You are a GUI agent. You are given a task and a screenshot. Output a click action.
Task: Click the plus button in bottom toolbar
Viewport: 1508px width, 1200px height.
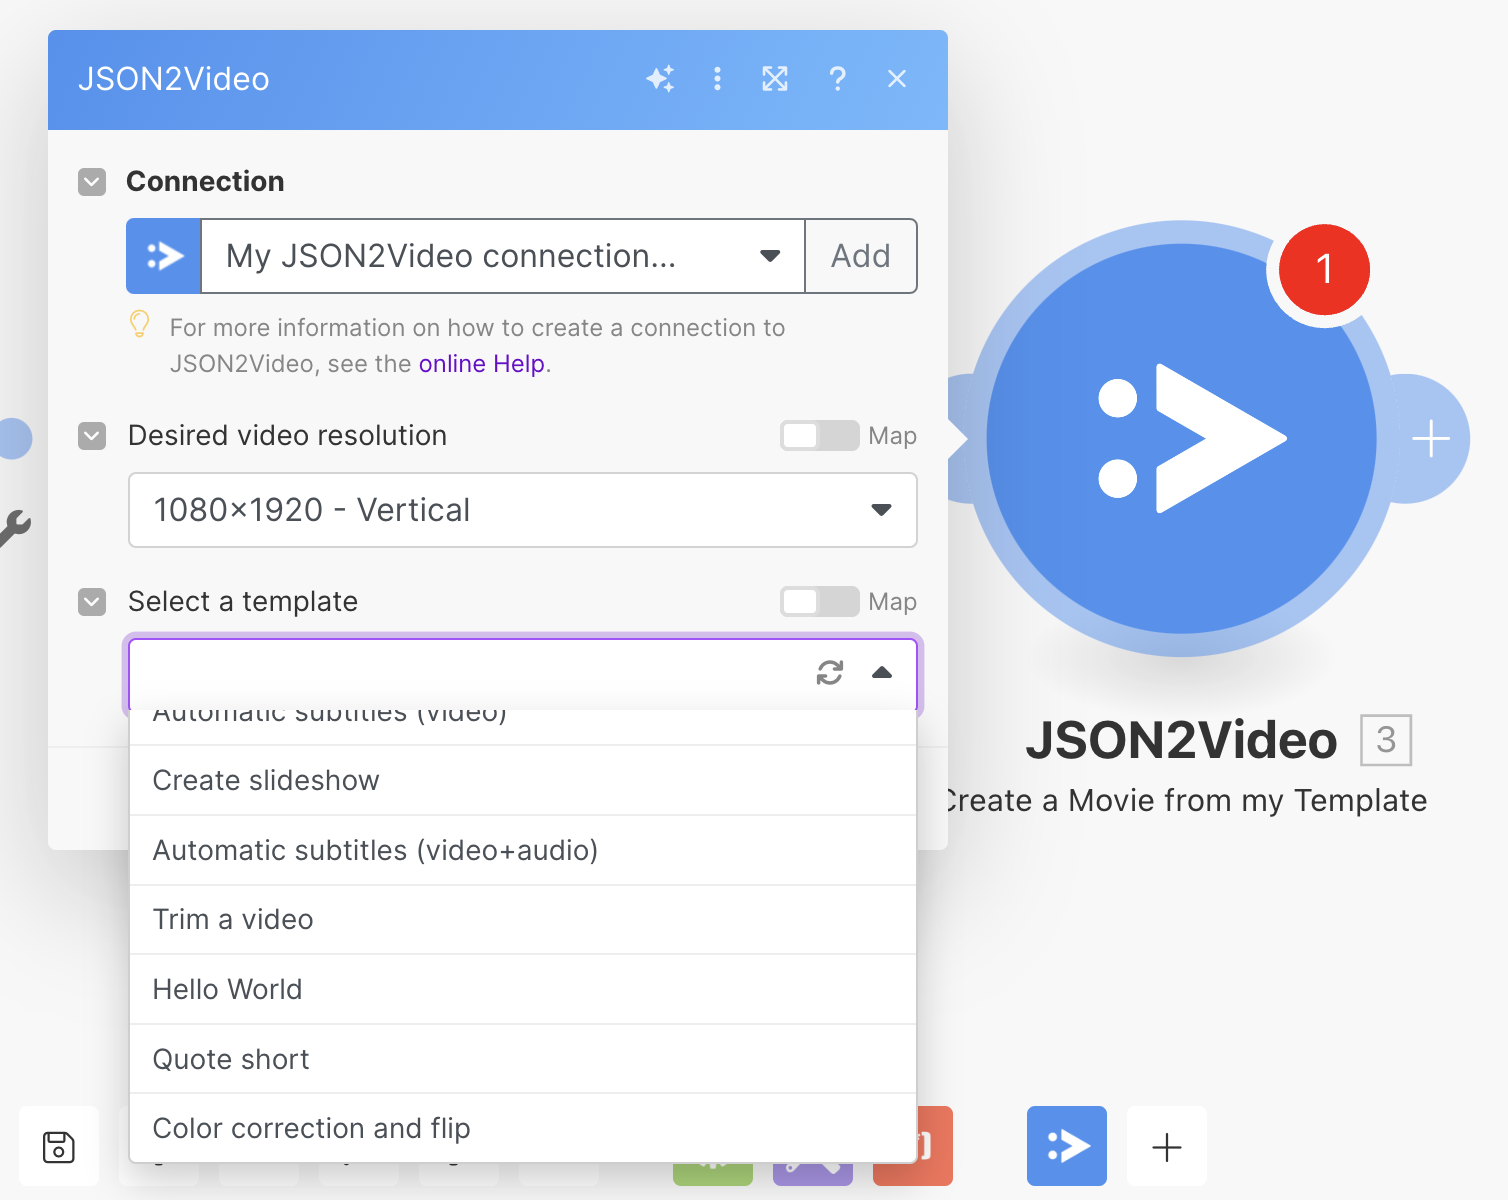point(1167,1146)
